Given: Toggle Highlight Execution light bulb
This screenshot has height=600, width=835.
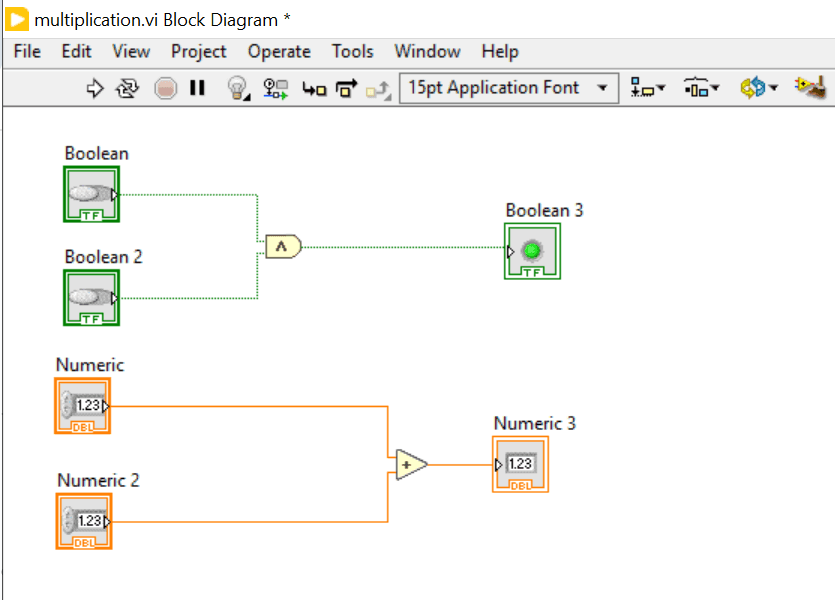Looking at the screenshot, I should point(237,89).
